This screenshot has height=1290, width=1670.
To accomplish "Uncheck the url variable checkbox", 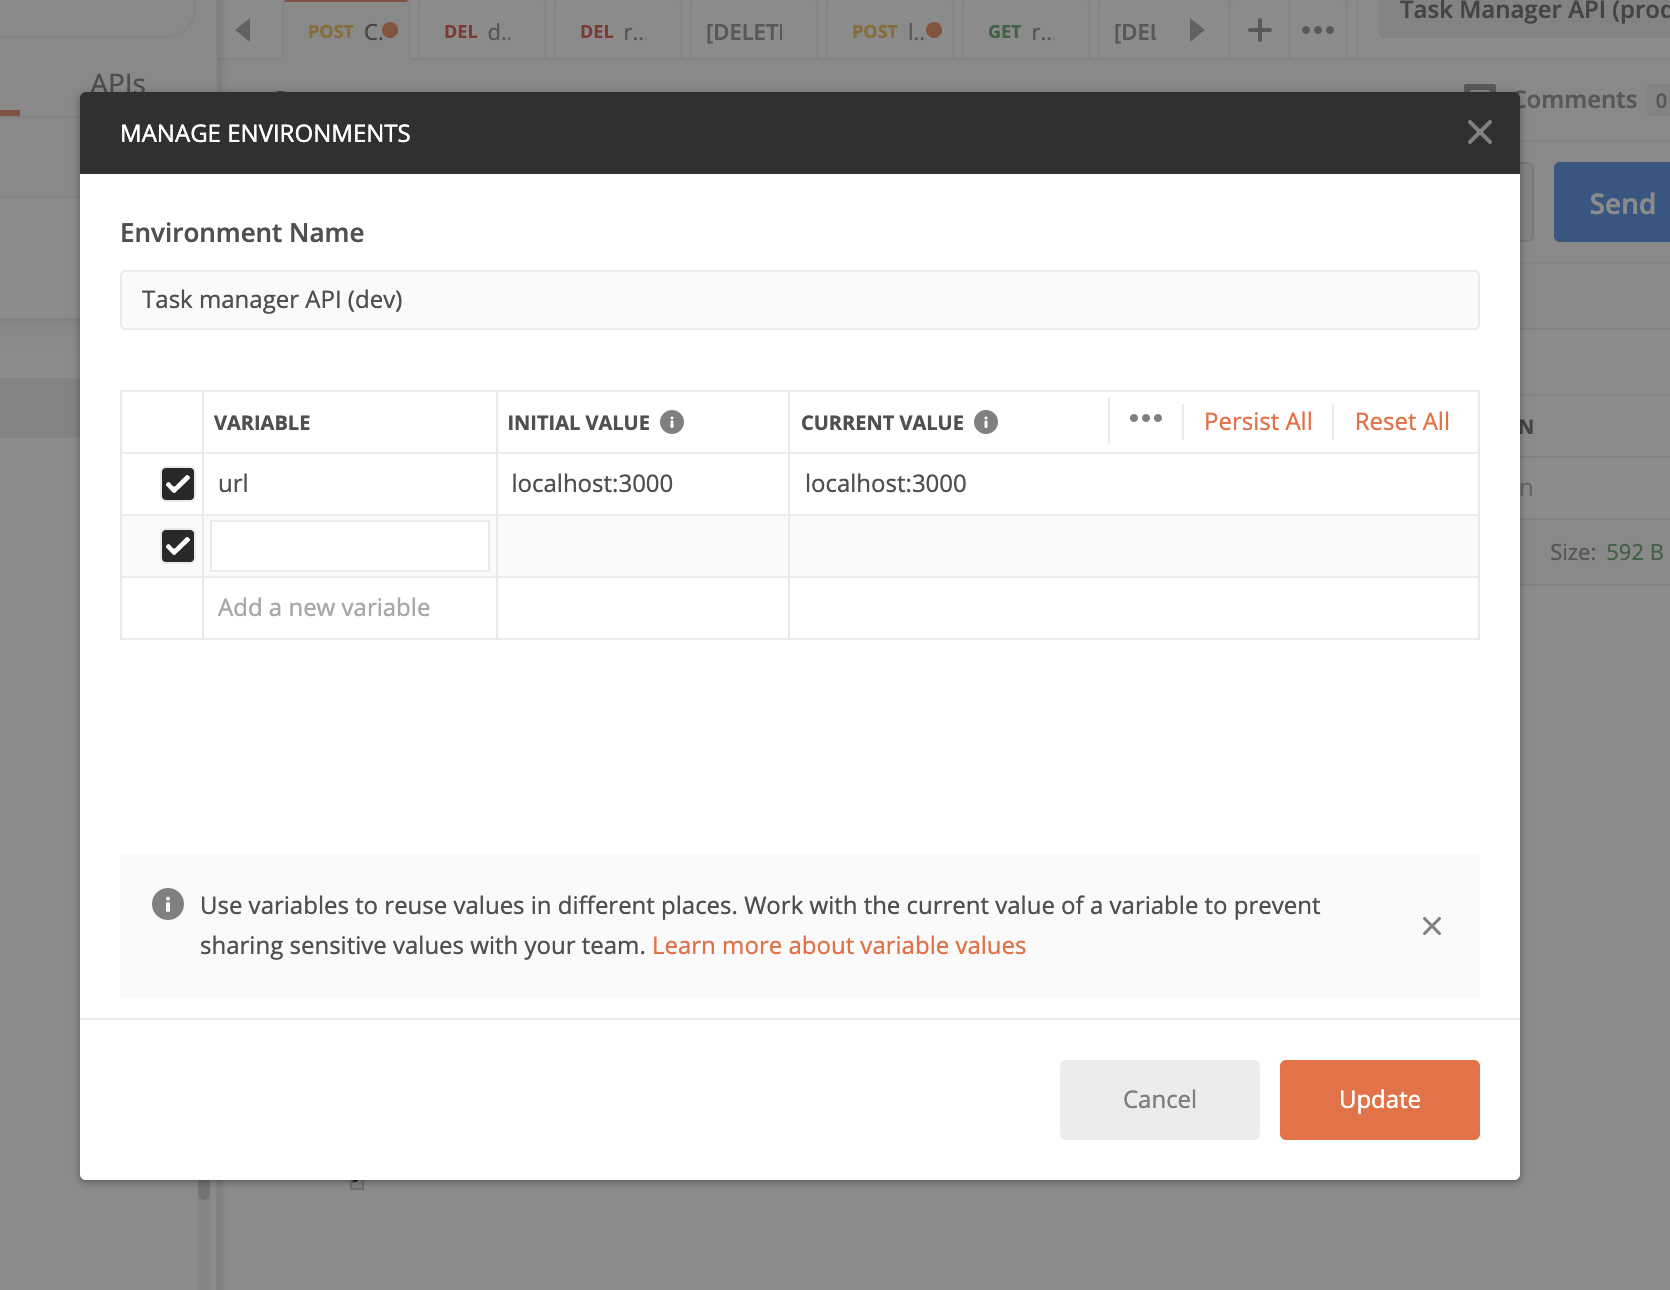I will [178, 484].
